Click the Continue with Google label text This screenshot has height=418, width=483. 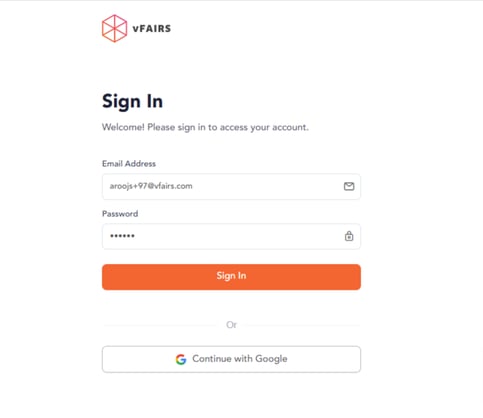(240, 359)
